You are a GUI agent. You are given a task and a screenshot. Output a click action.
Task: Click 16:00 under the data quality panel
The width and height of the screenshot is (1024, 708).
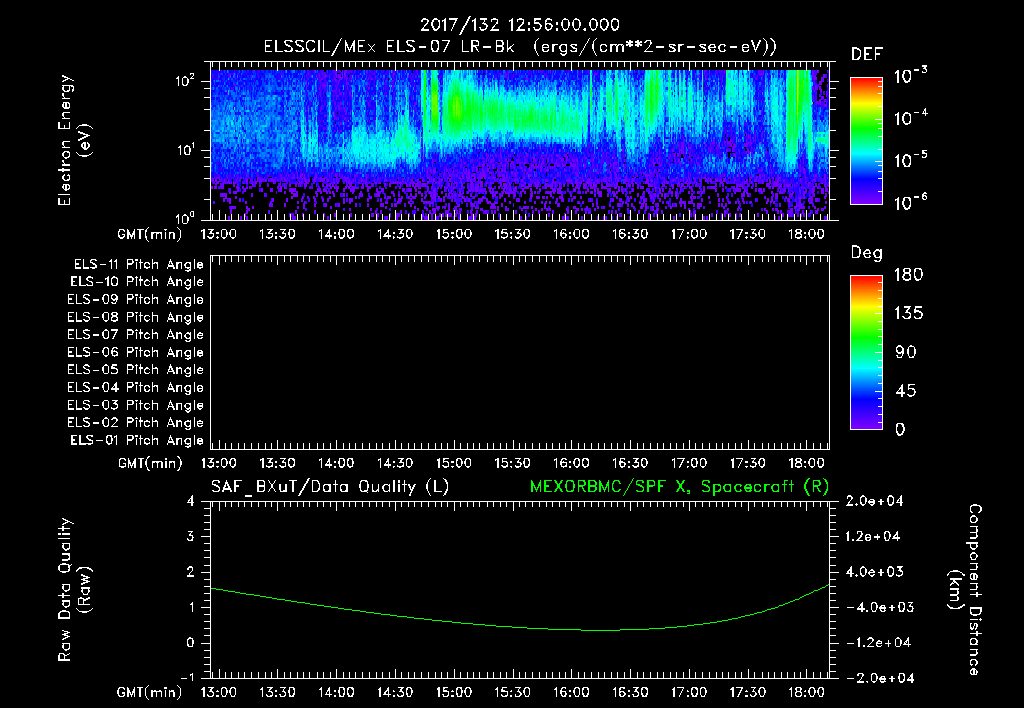click(571, 692)
